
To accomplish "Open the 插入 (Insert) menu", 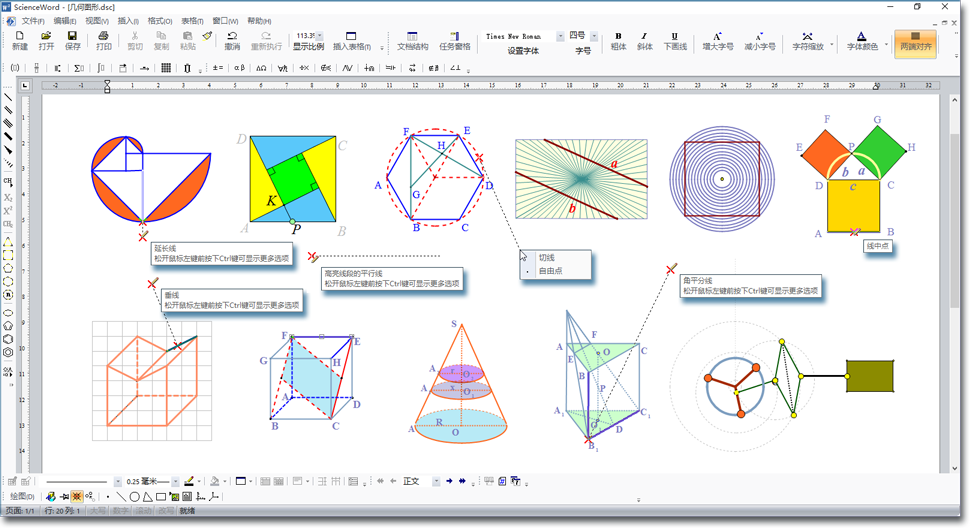I will (x=128, y=20).
